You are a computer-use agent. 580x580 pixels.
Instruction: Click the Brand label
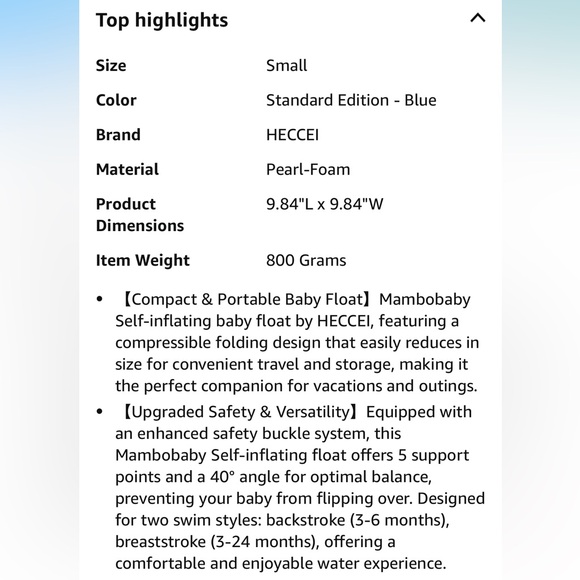pyautogui.click(x=118, y=135)
